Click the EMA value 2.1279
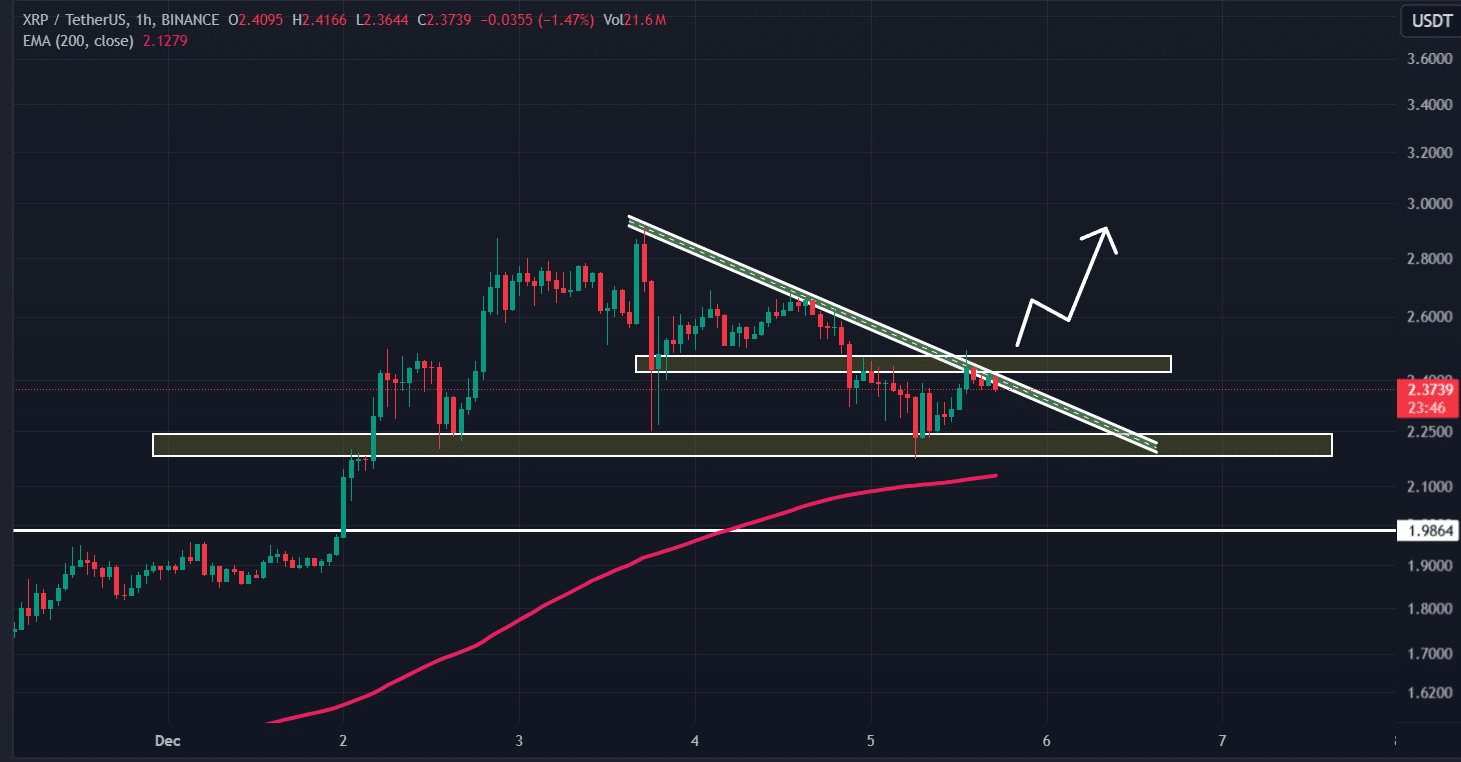This screenshot has height=762, width=1461. click(163, 41)
